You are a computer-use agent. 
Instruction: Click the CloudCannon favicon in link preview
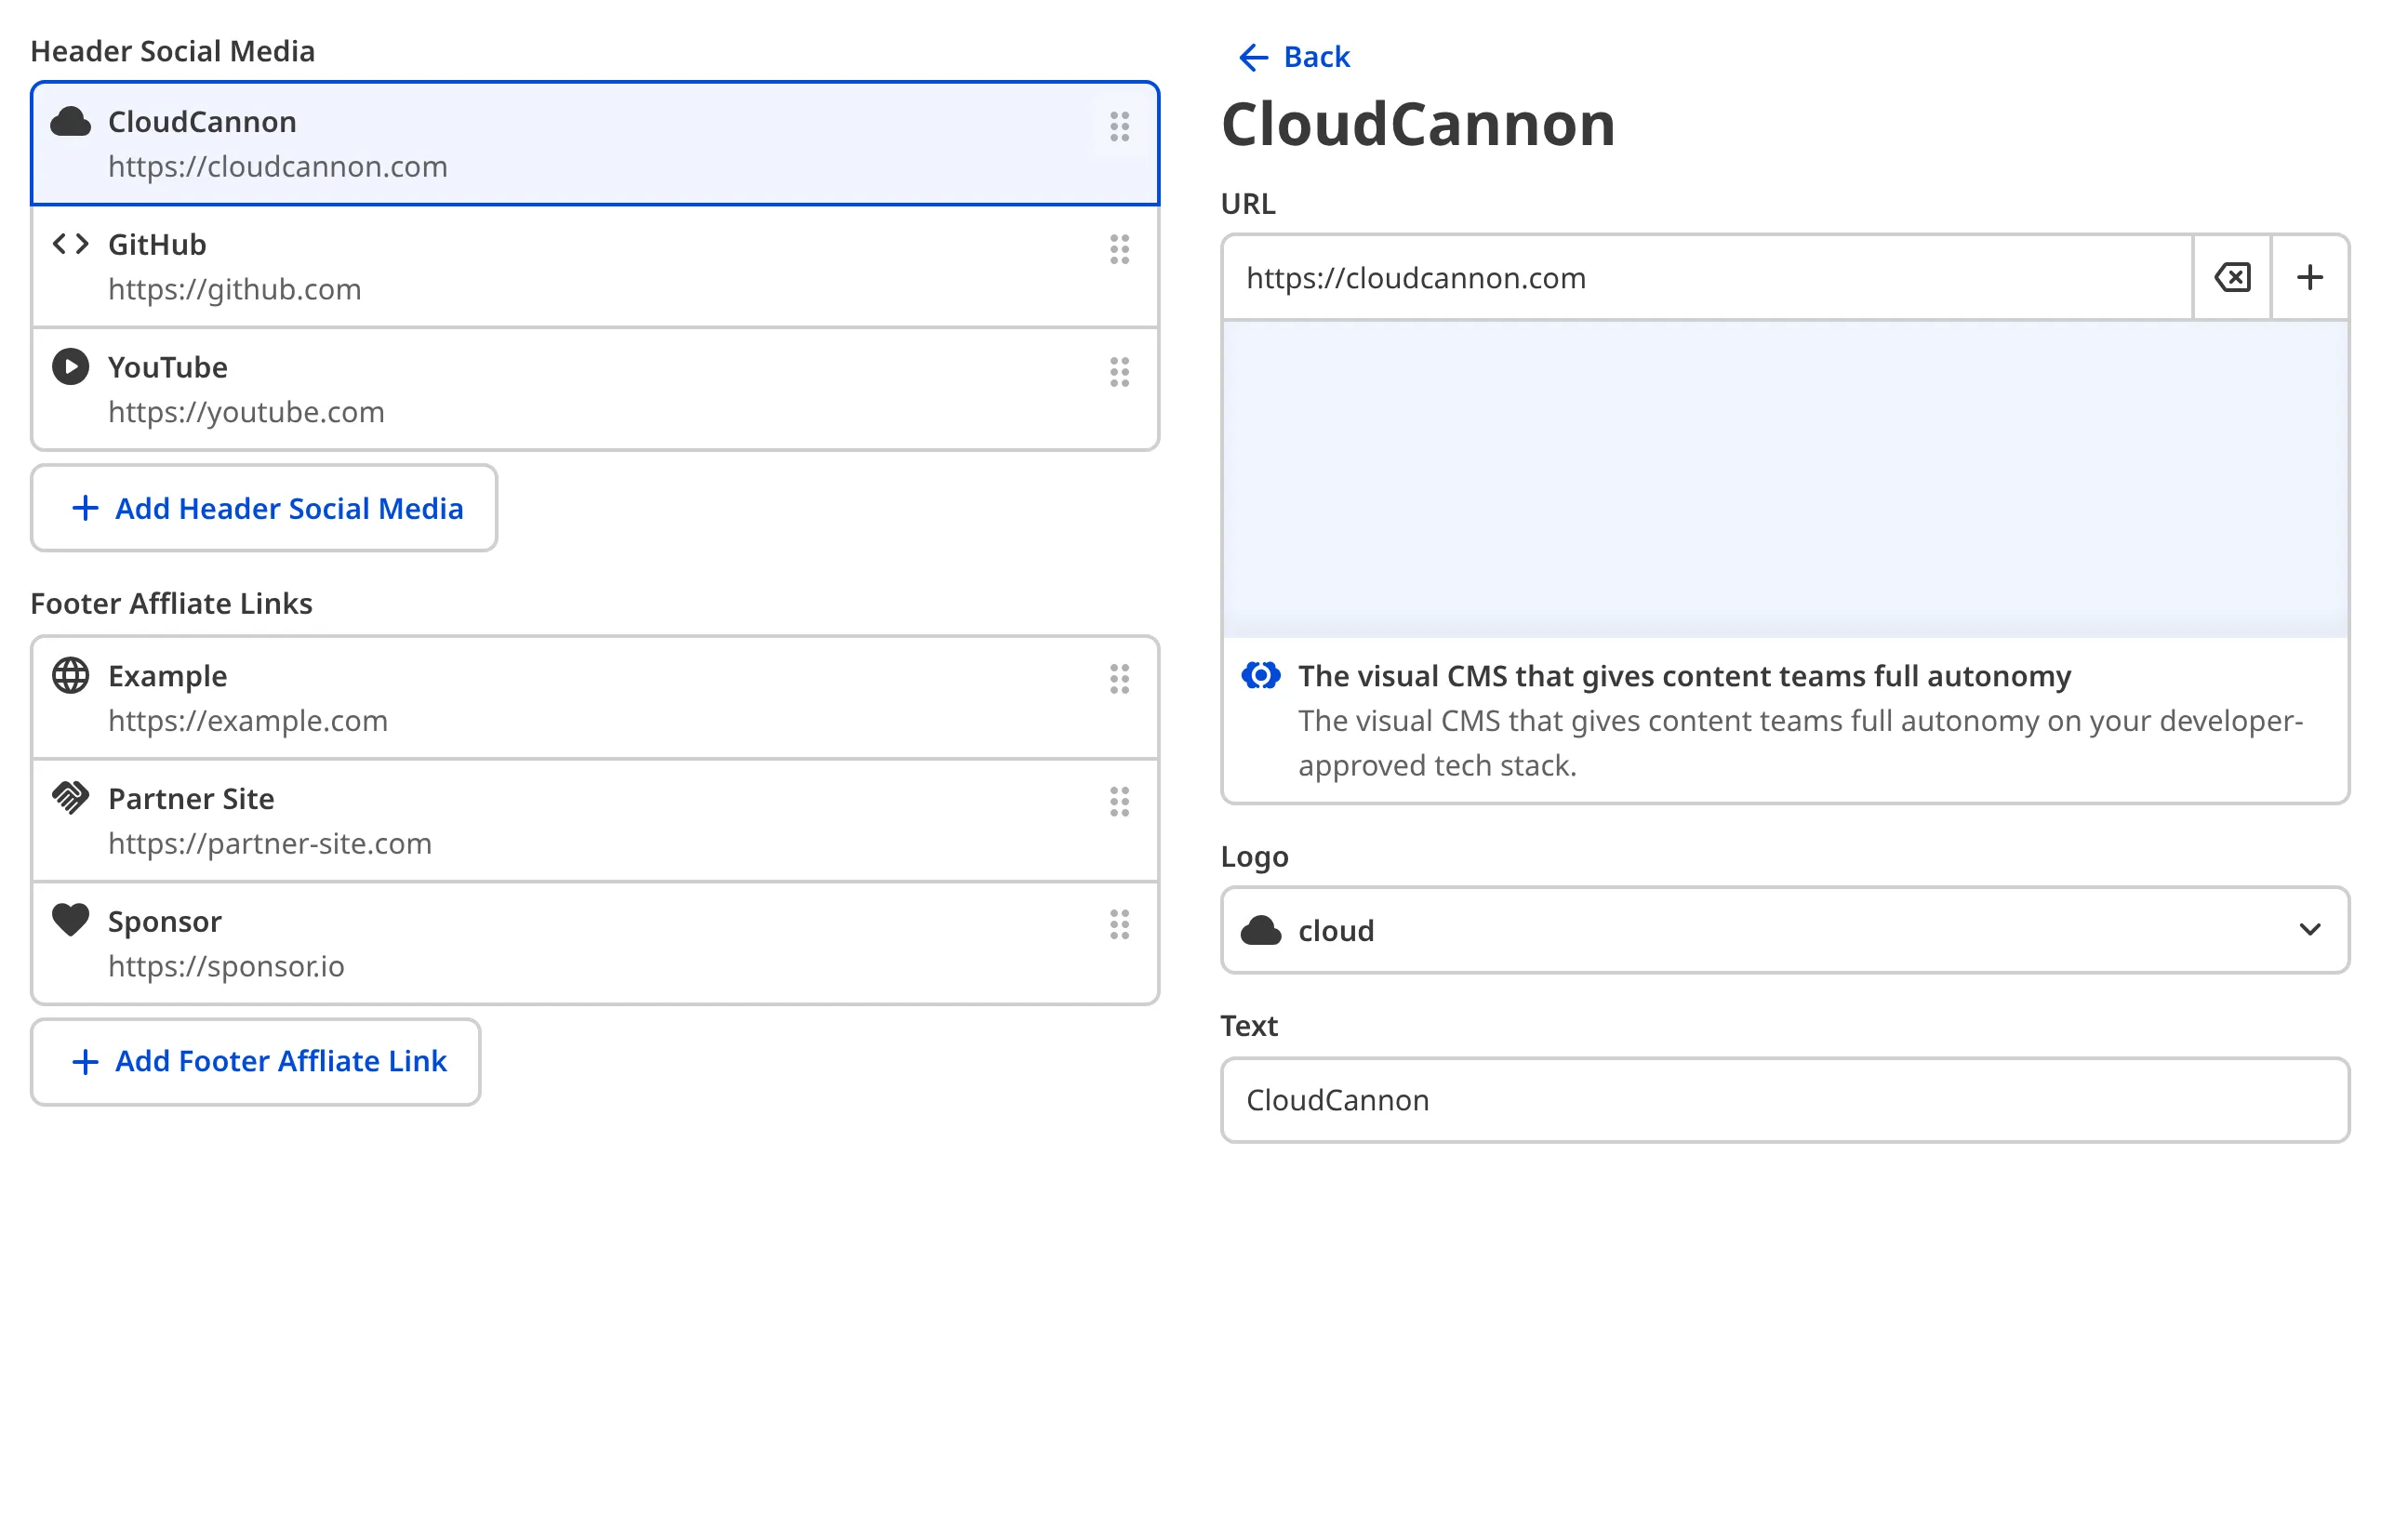[x=1261, y=676]
